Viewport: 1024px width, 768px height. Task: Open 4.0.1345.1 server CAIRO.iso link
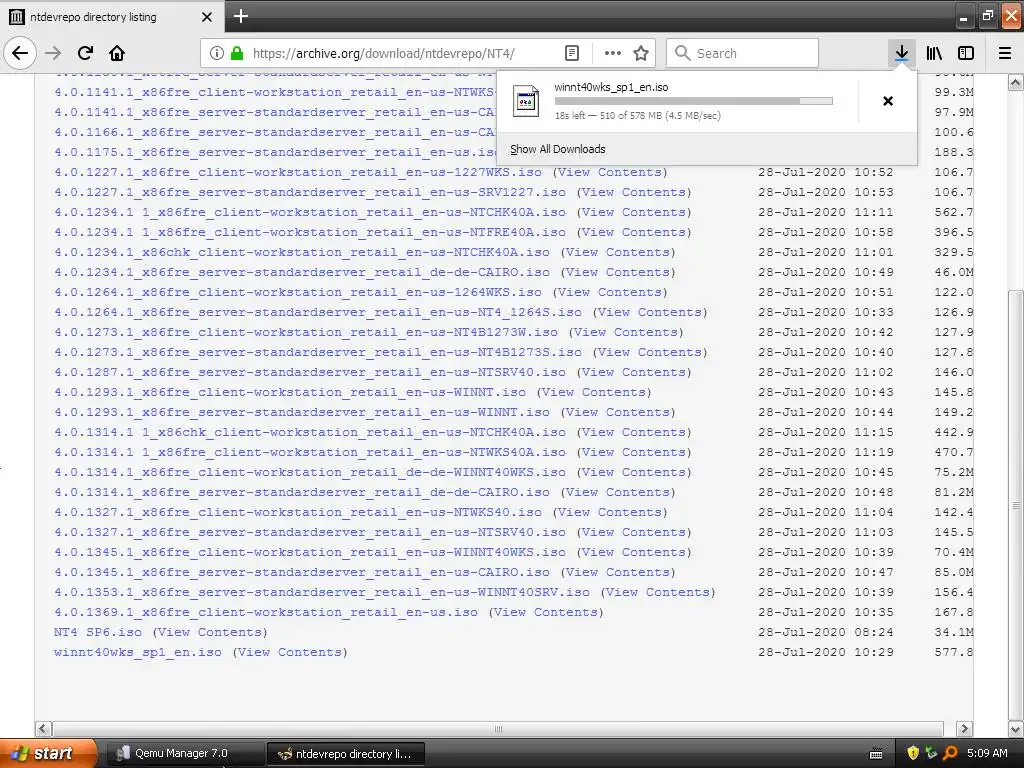pos(302,573)
